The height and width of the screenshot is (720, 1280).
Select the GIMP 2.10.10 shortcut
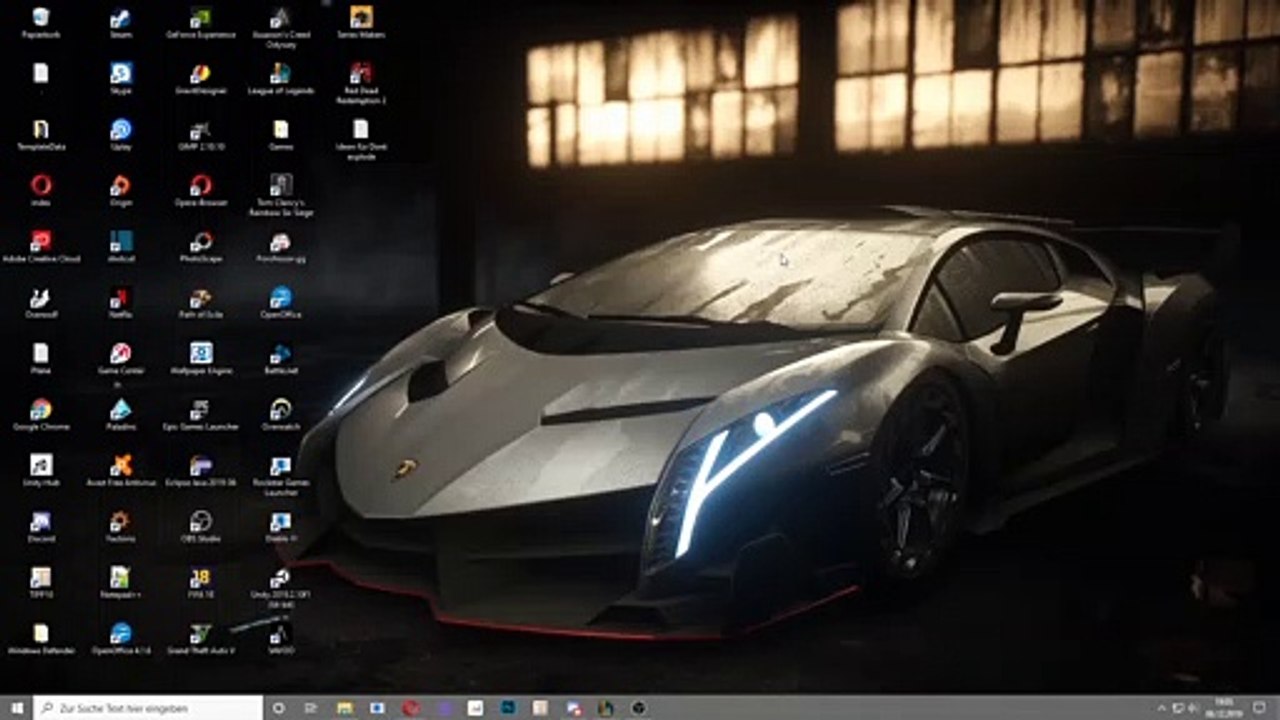pos(200,134)
